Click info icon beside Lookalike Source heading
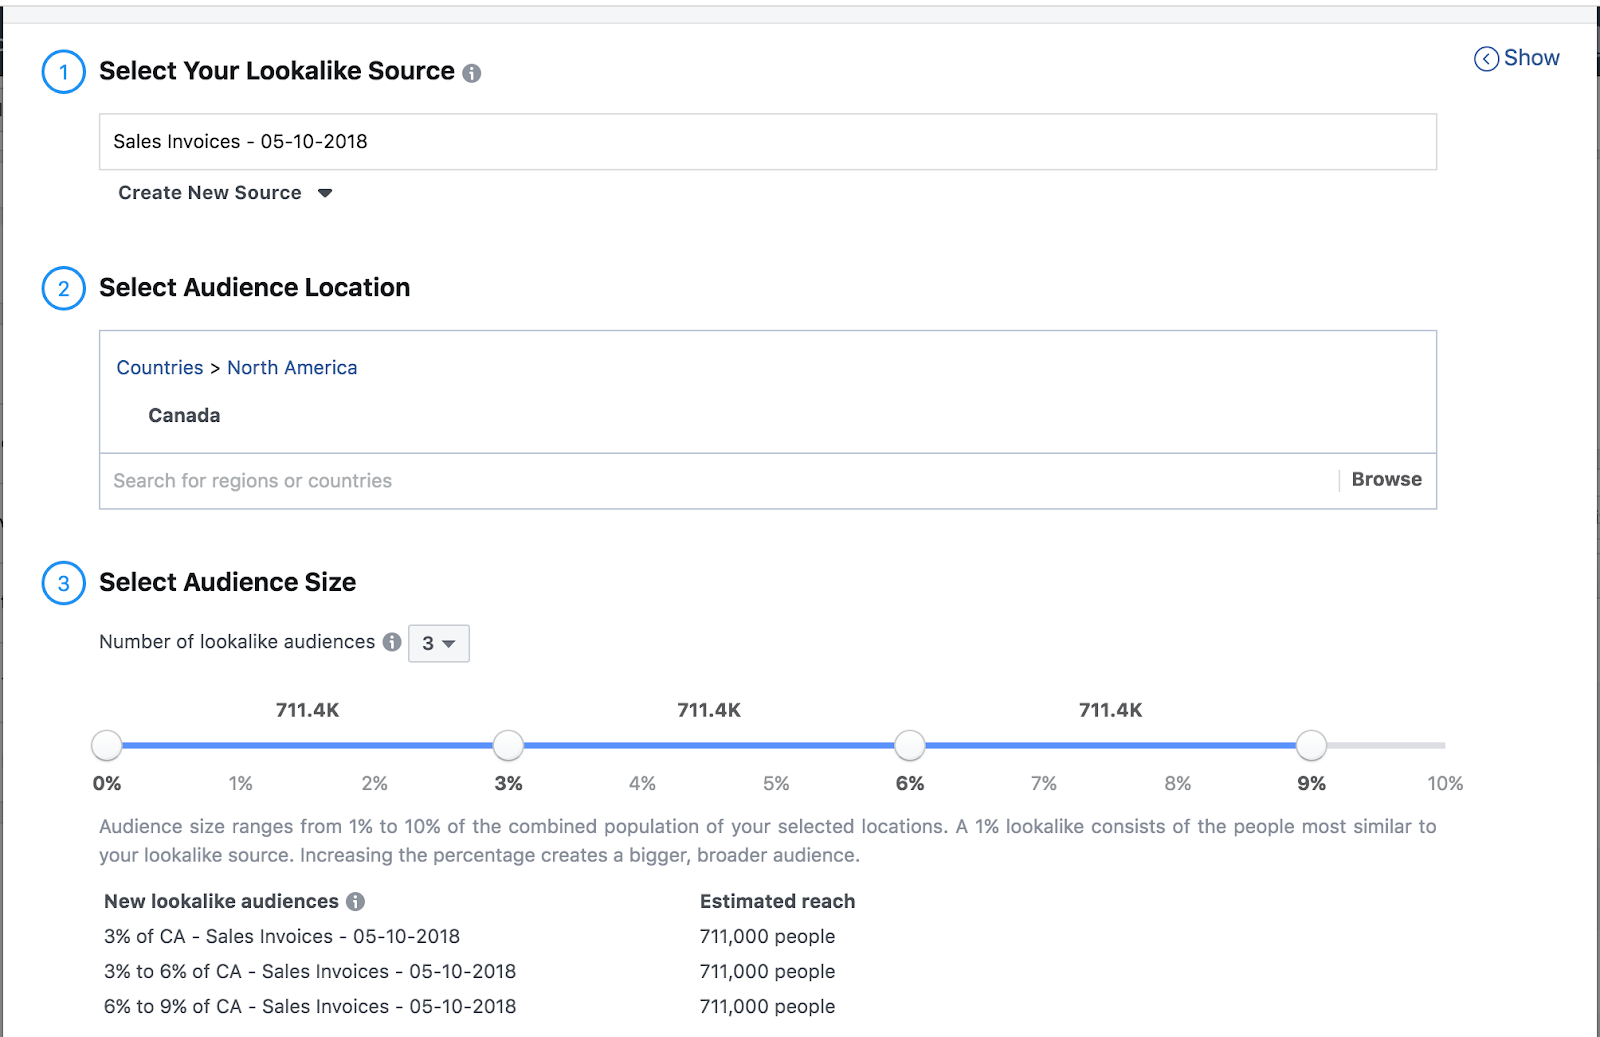 [472, 73]
